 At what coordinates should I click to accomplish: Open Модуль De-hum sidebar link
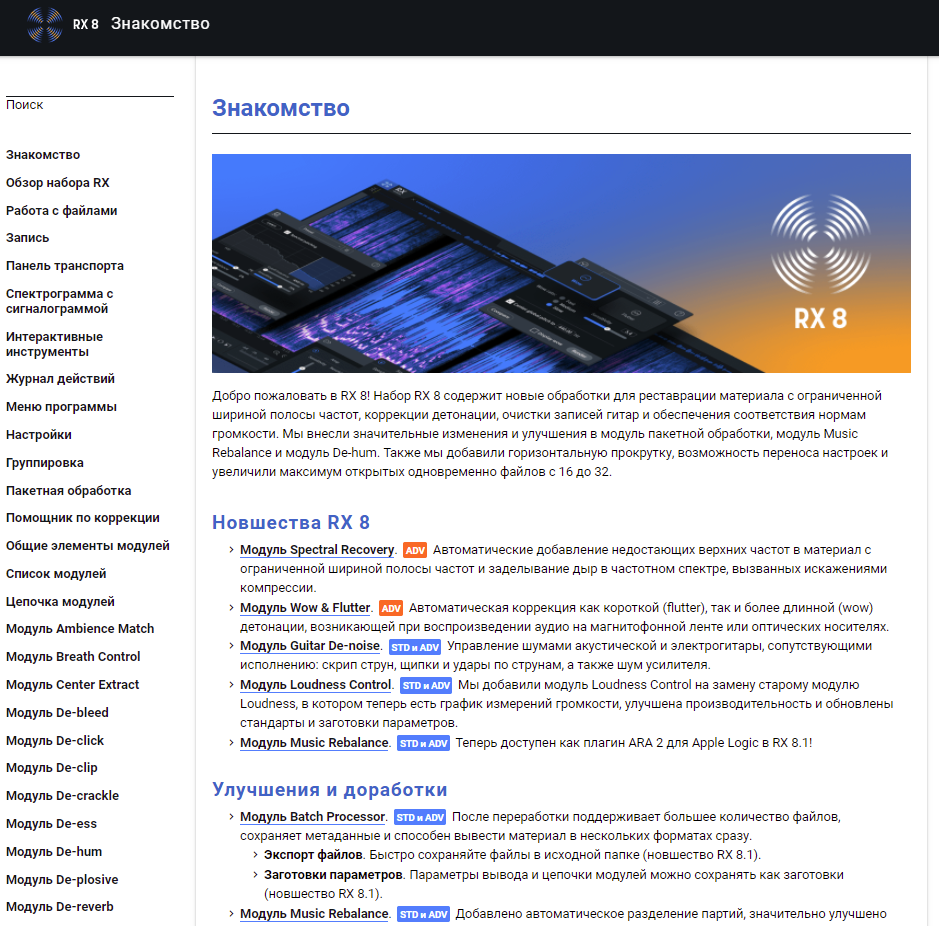tap(54, 852)
